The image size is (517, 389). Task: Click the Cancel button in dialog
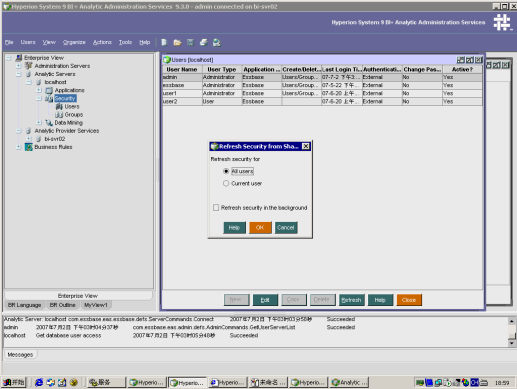286,228
